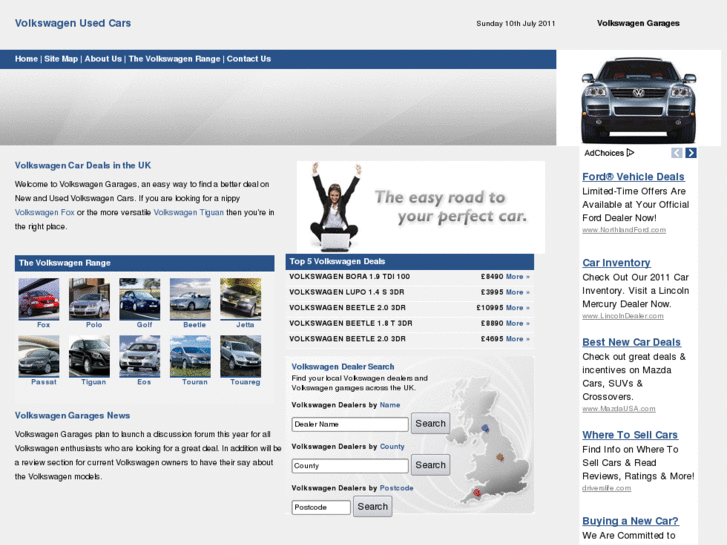This screenshot has width=727, height=545.
Task: Visit www.MazdaUSA.com ad URL
Action: pyautogui.click(x=619, y=409)
